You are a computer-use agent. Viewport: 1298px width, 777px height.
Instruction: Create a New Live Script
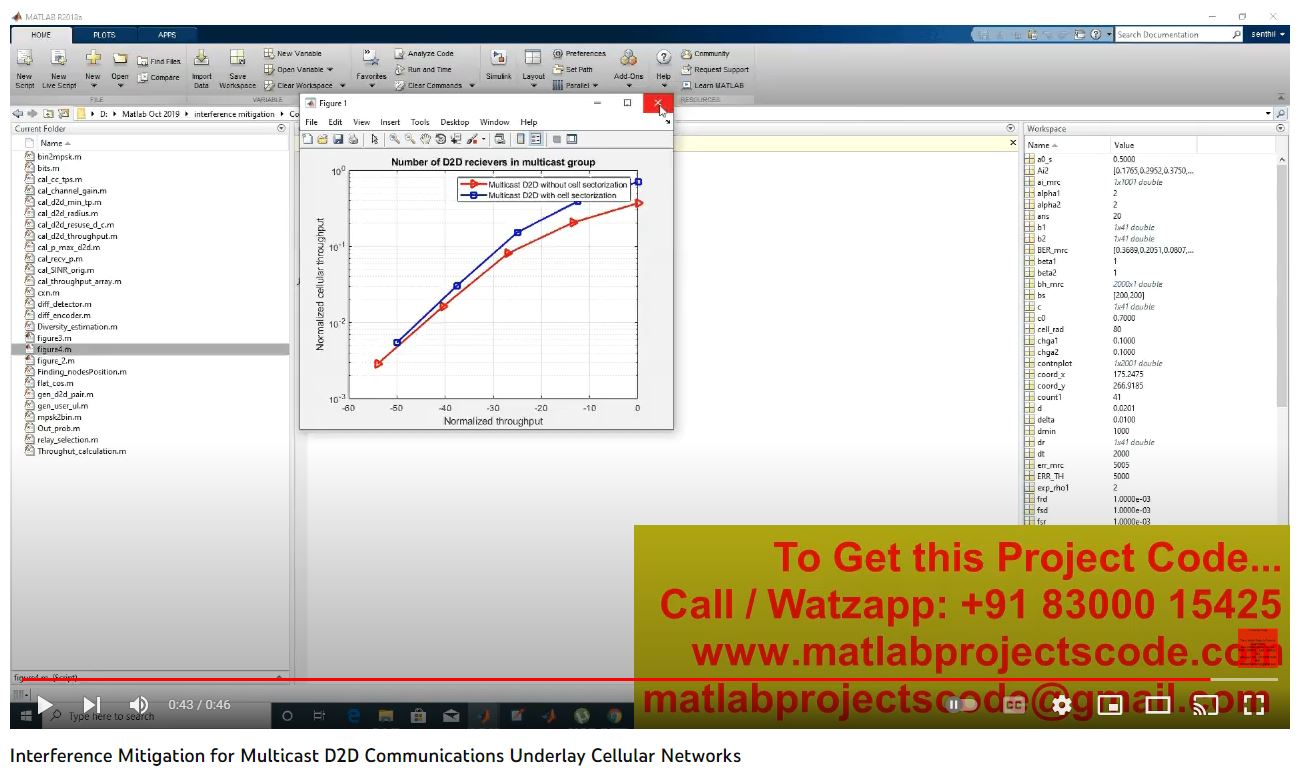pos(59,68)
